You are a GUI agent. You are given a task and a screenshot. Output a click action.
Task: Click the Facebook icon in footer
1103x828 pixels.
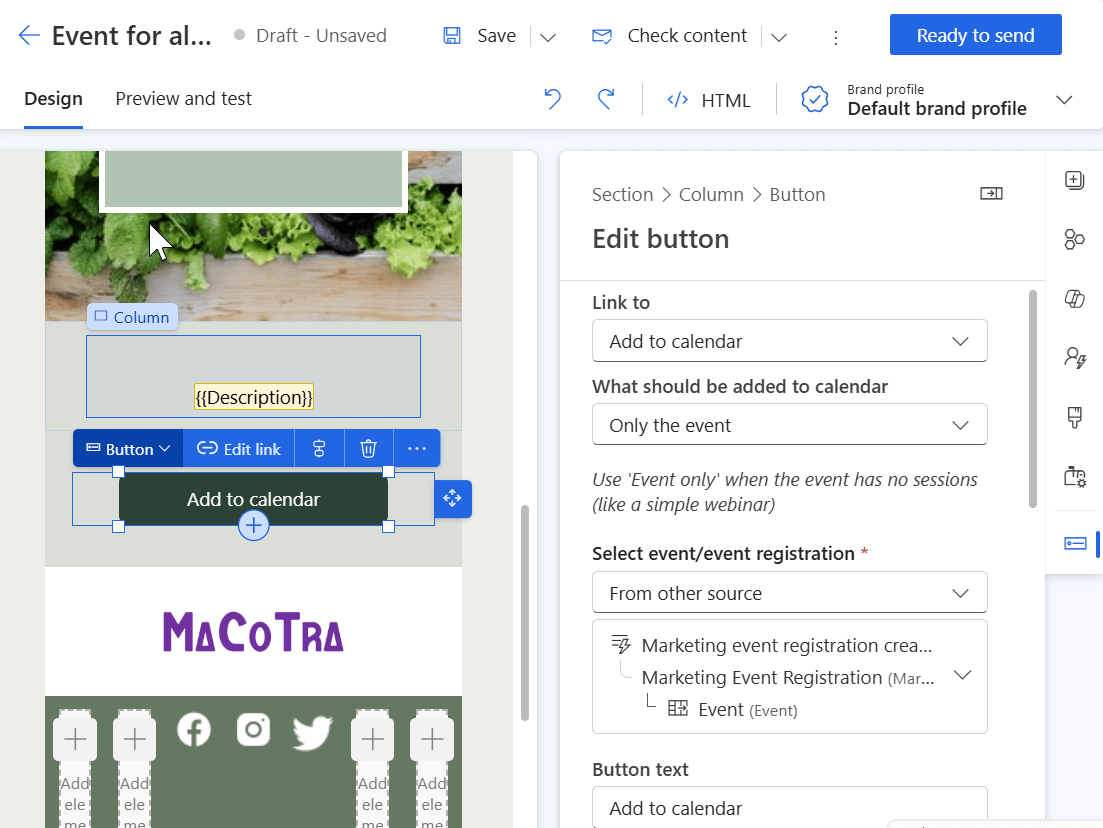pyautogui.click(x=194, y=730)
